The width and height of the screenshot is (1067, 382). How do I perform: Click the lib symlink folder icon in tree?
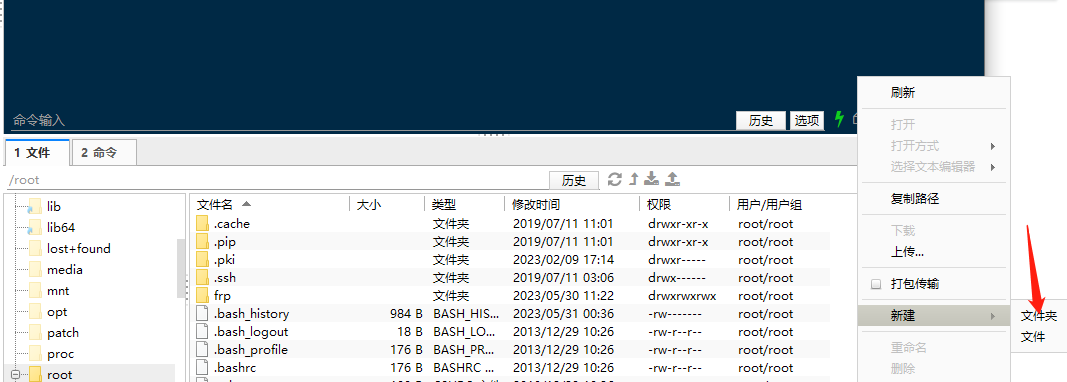(34, 206)
